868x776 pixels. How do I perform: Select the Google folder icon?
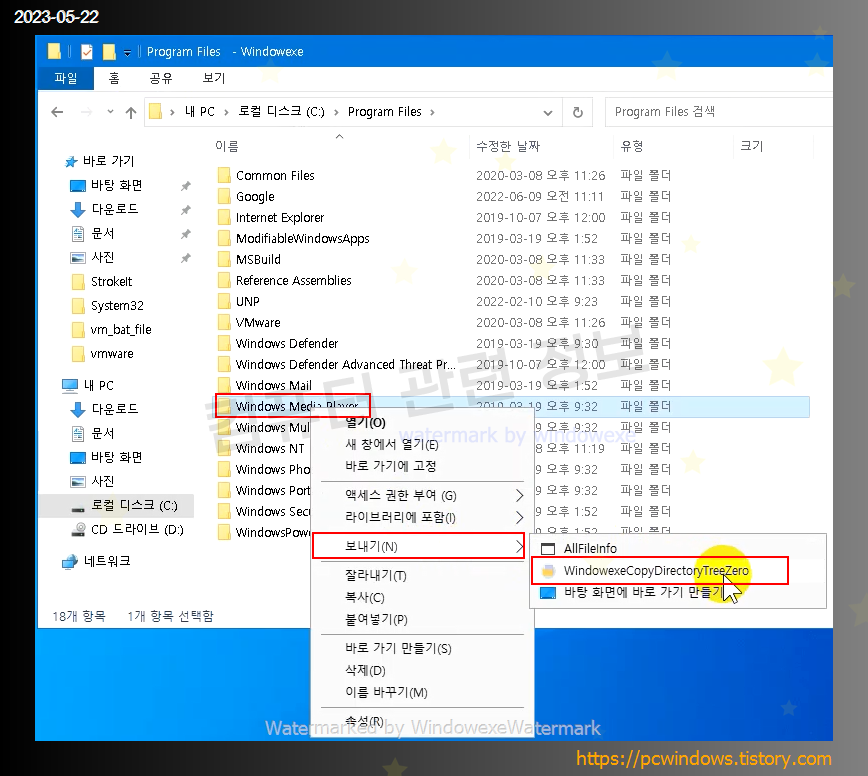pos(224,196)
